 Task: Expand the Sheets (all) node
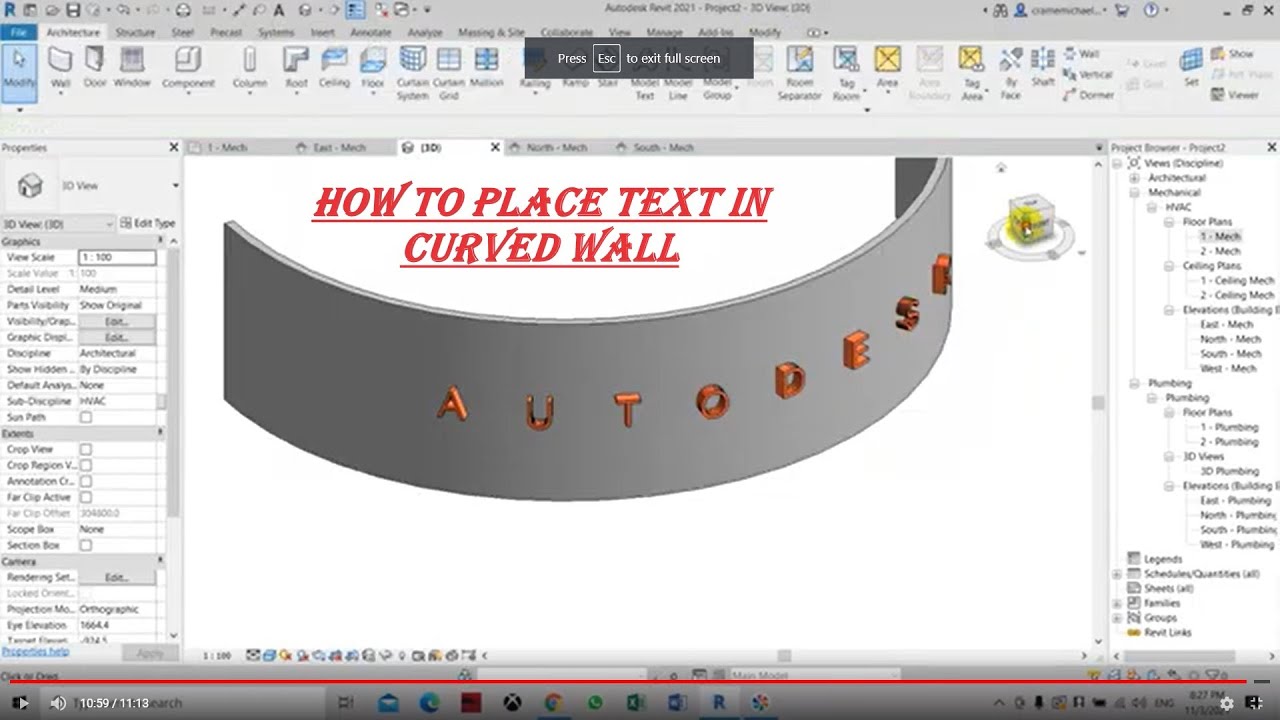tap(1117, 589)
